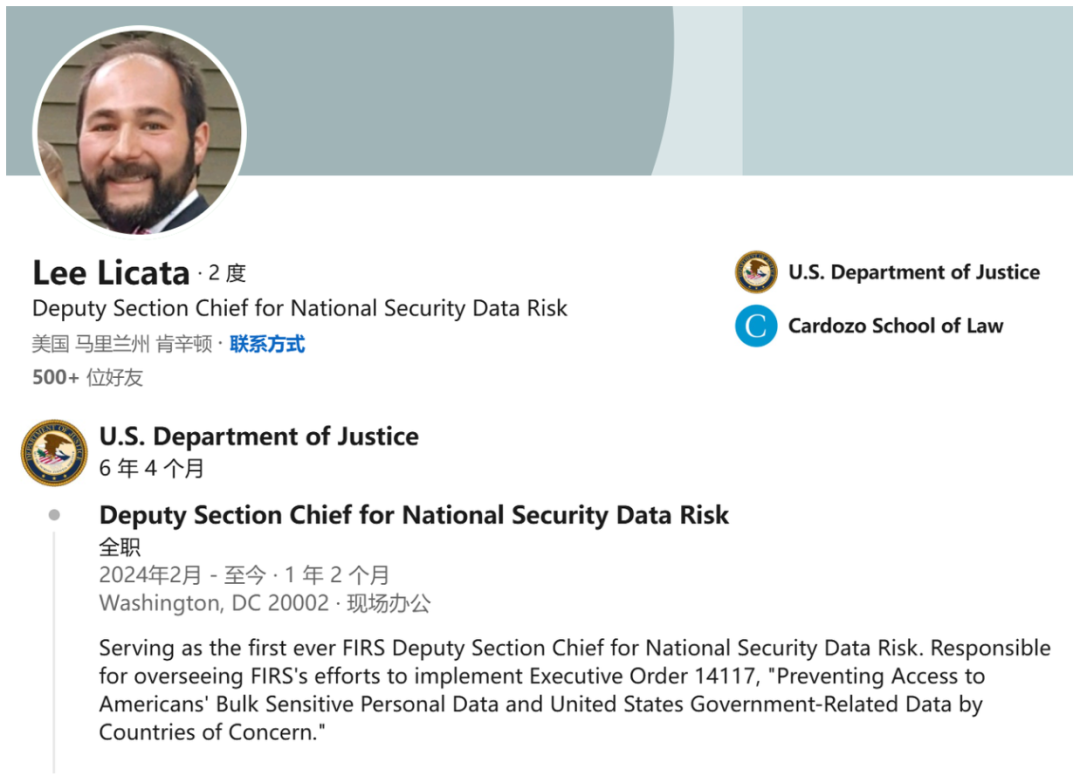The width and height of the screenshot is (1080, 783).
Task: Click the blue Cardozo 'C' logo icon
Action: pyautogui.click(x=756, y=326)
